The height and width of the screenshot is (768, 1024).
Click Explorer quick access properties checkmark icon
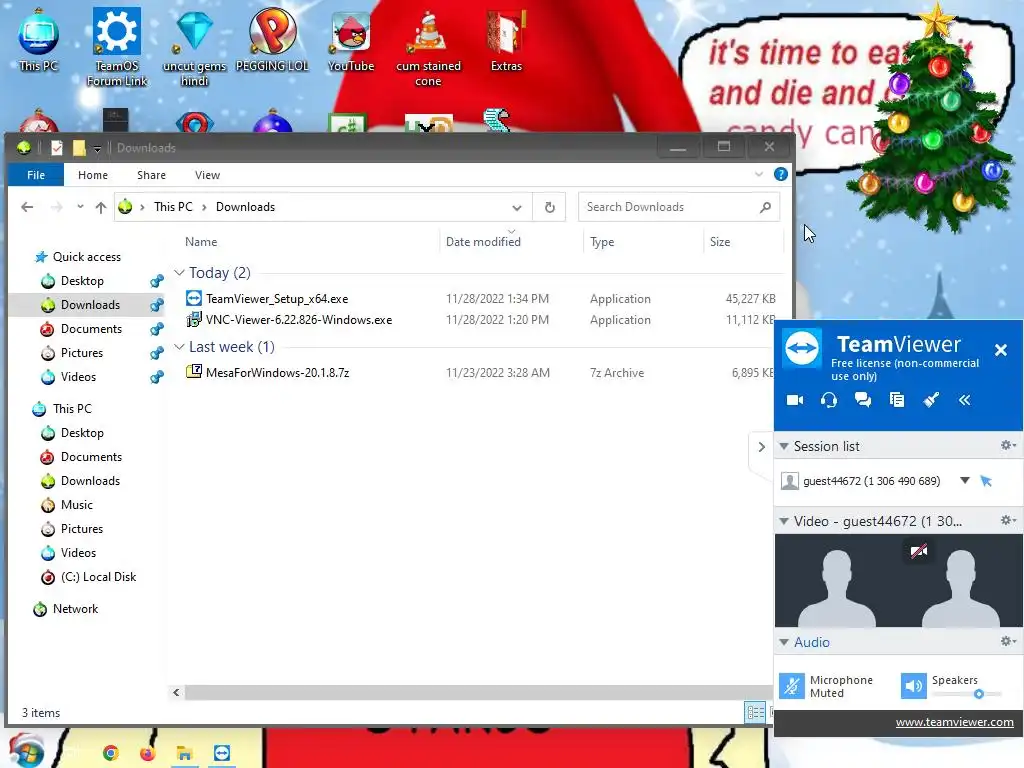pos(56,148)
